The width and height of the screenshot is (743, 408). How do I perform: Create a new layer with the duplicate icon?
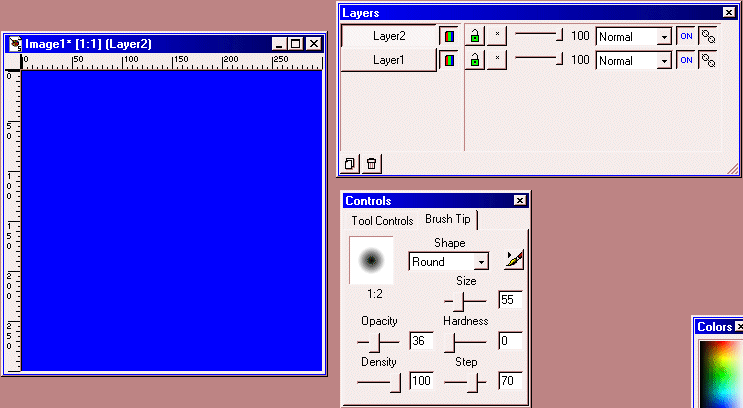point(350,164)
